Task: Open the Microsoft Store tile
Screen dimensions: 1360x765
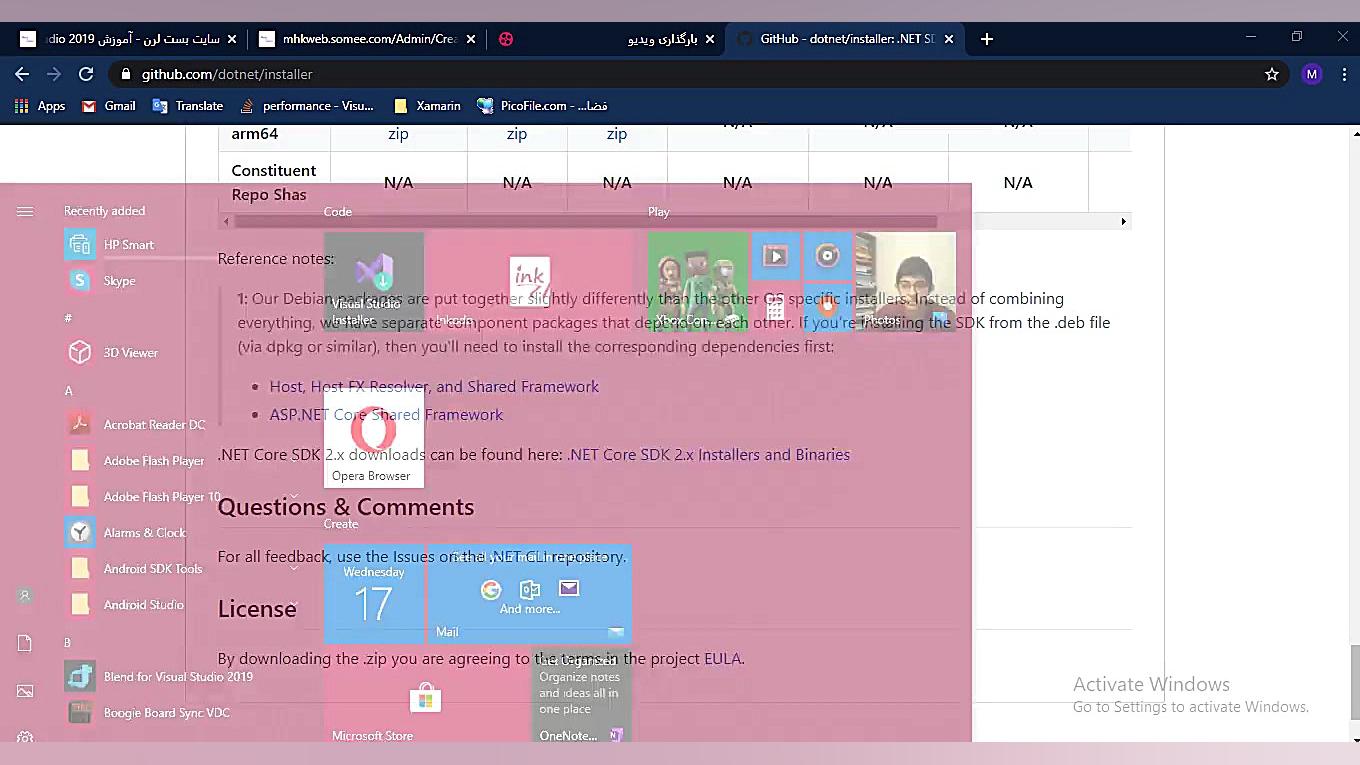Action: tap(426, 695)
